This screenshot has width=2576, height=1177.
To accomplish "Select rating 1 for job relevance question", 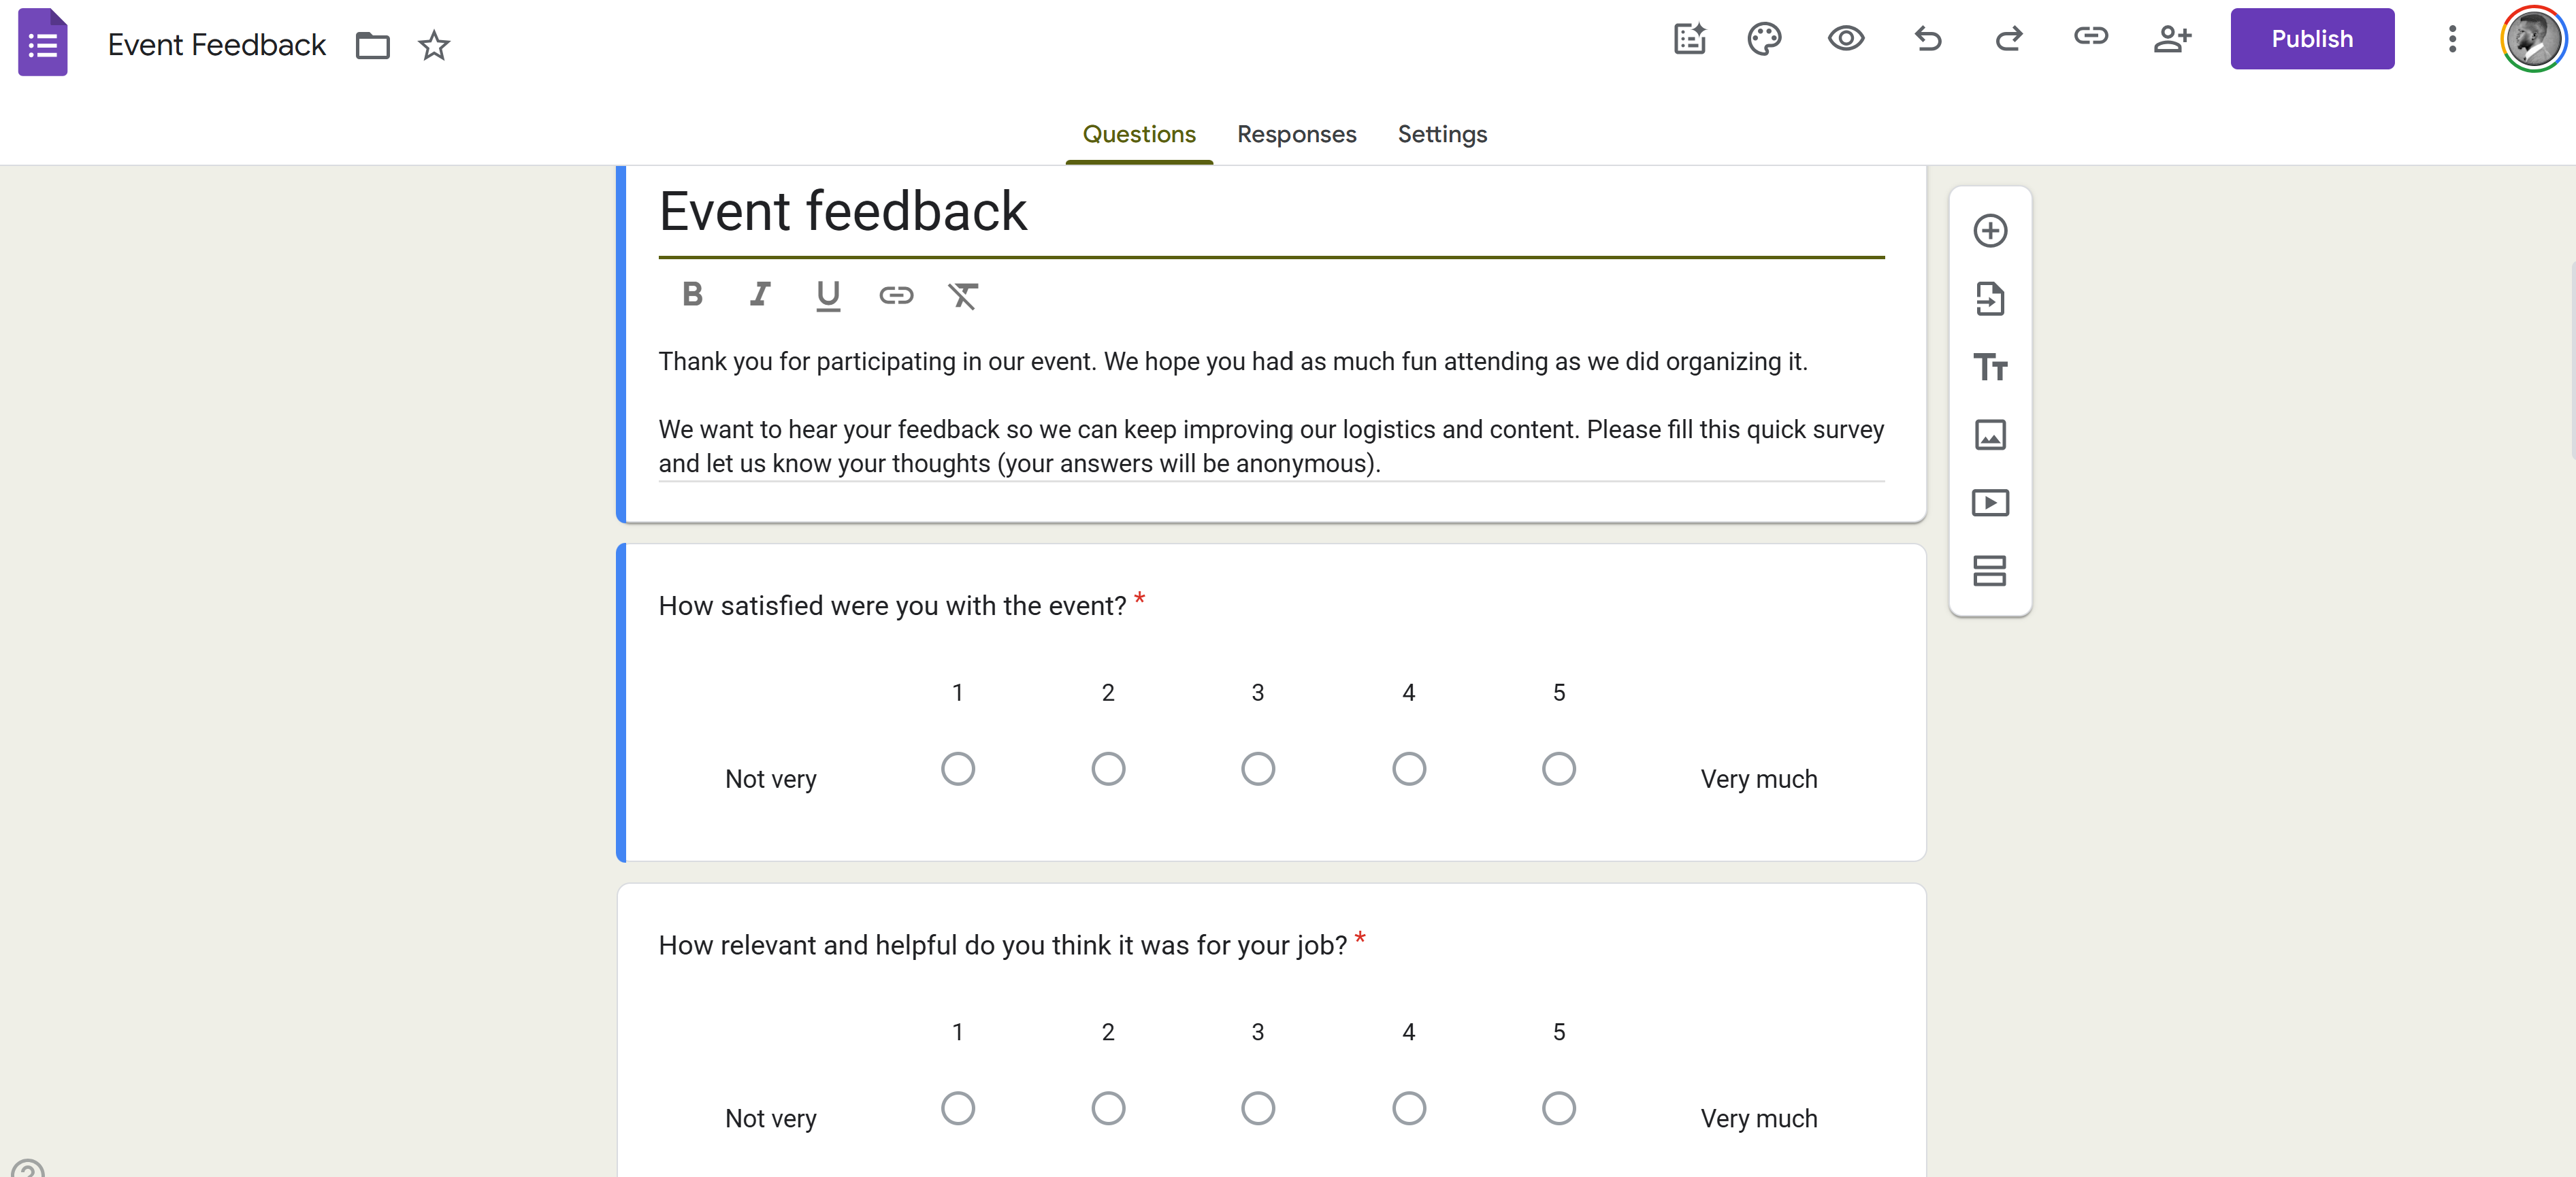I will point(957,1108).
